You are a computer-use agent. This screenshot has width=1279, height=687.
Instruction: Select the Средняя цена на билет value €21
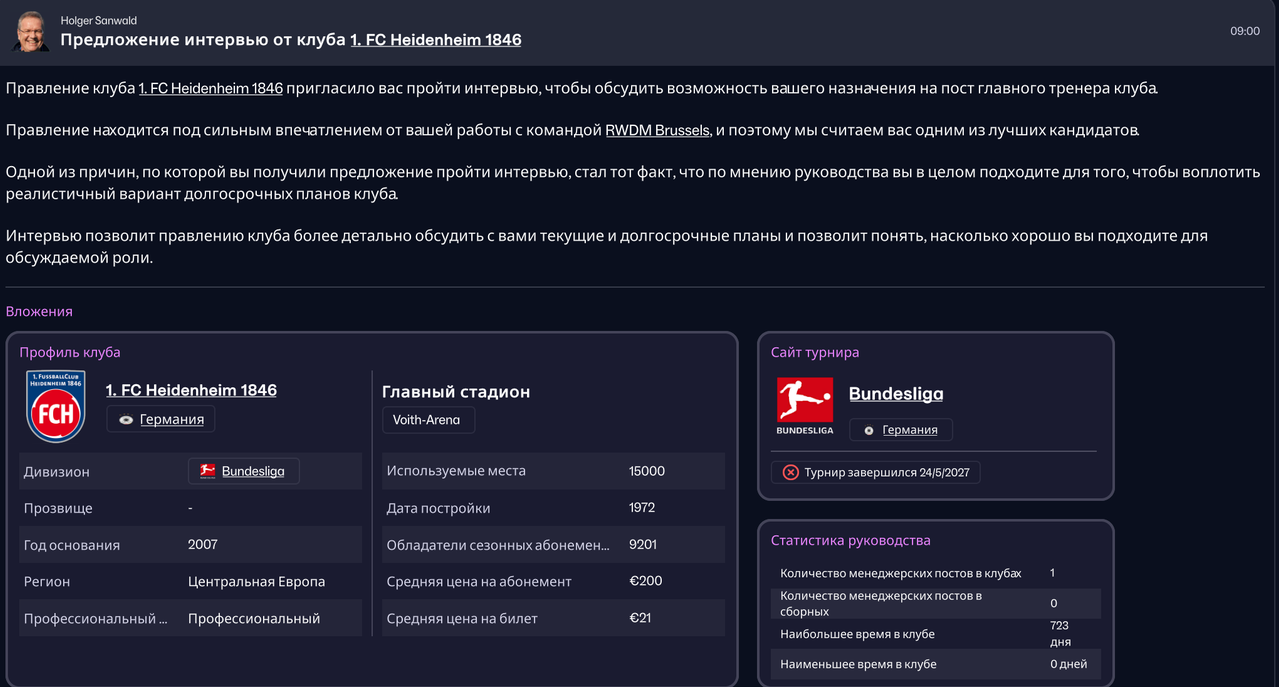[x=640, y=618]
